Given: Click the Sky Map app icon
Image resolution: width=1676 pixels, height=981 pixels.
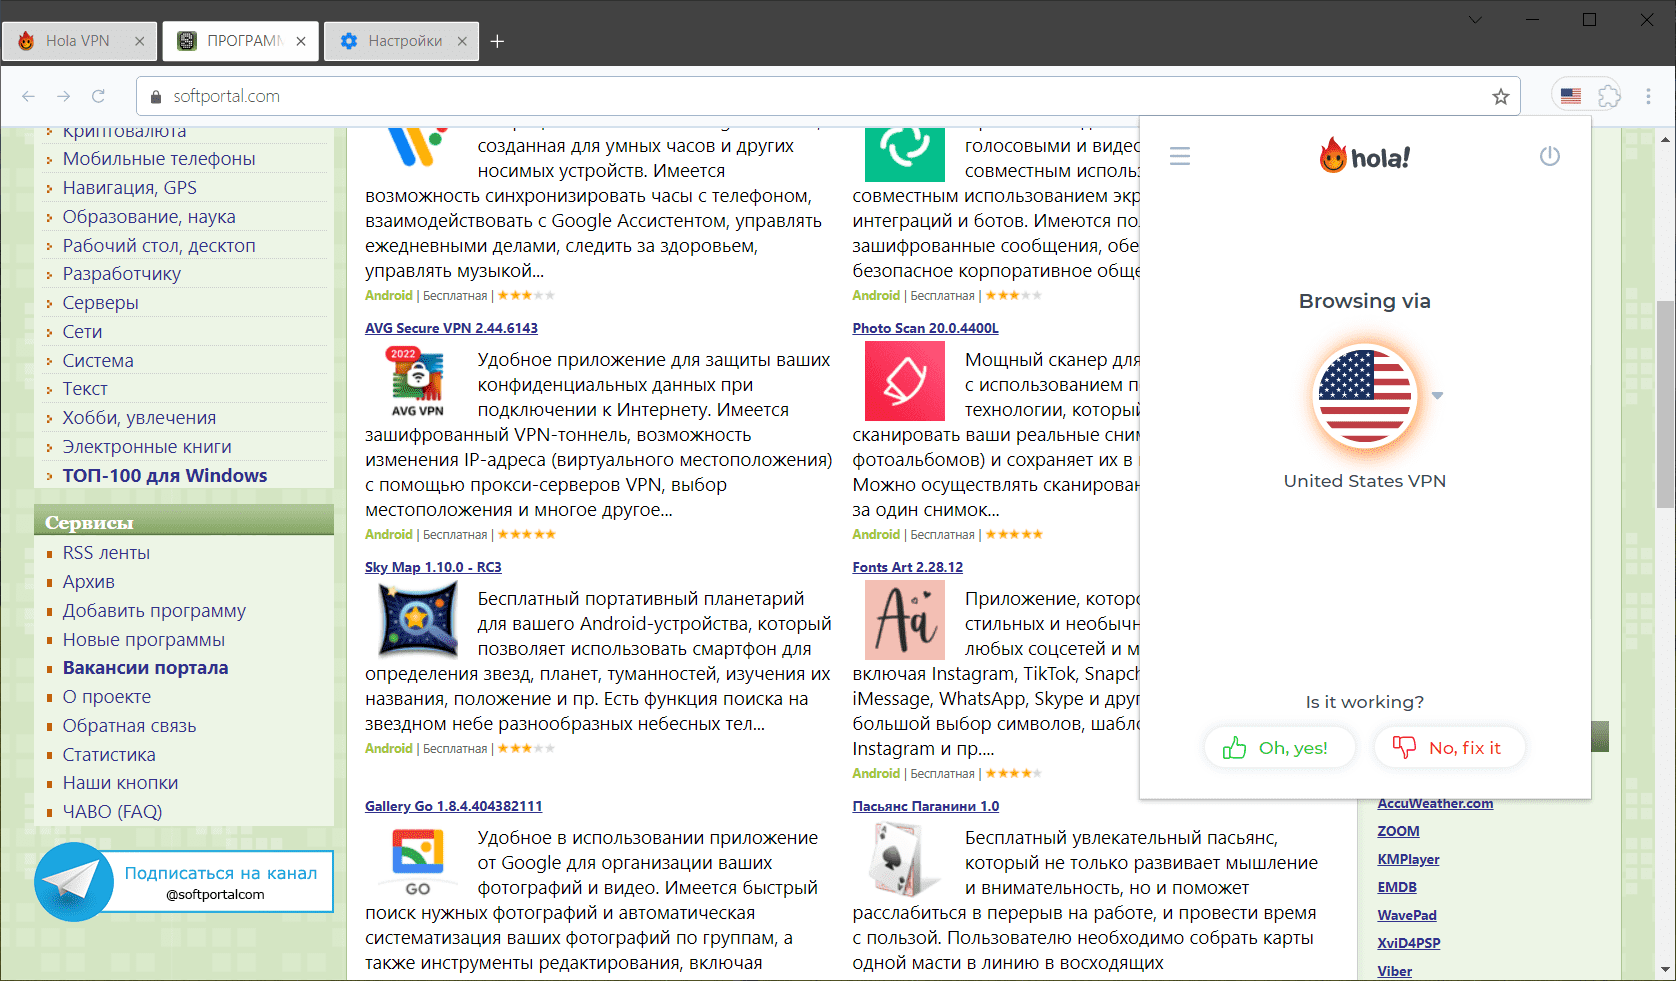Looking at the screenshot, I should (x=418, y=620).
